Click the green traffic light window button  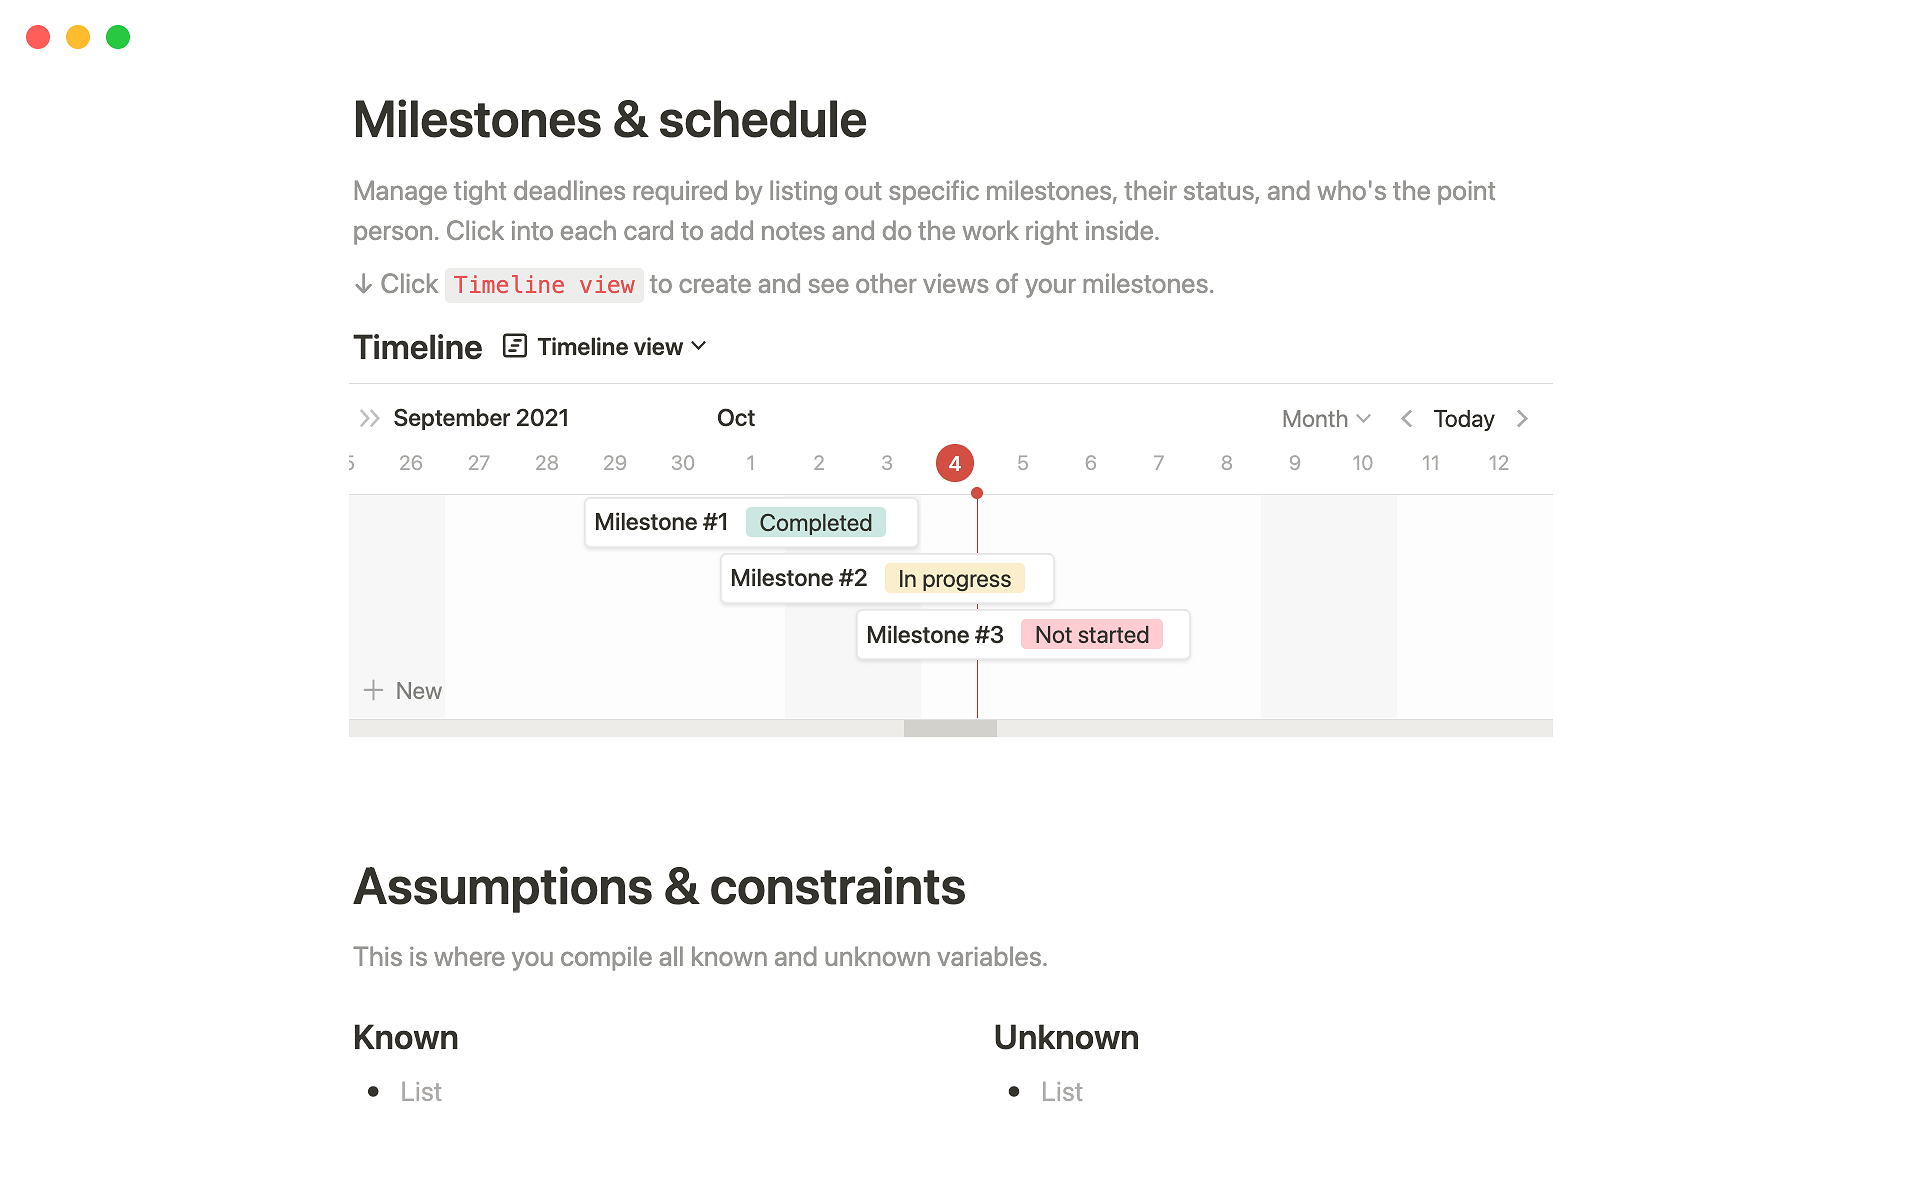tap(117, 37)
